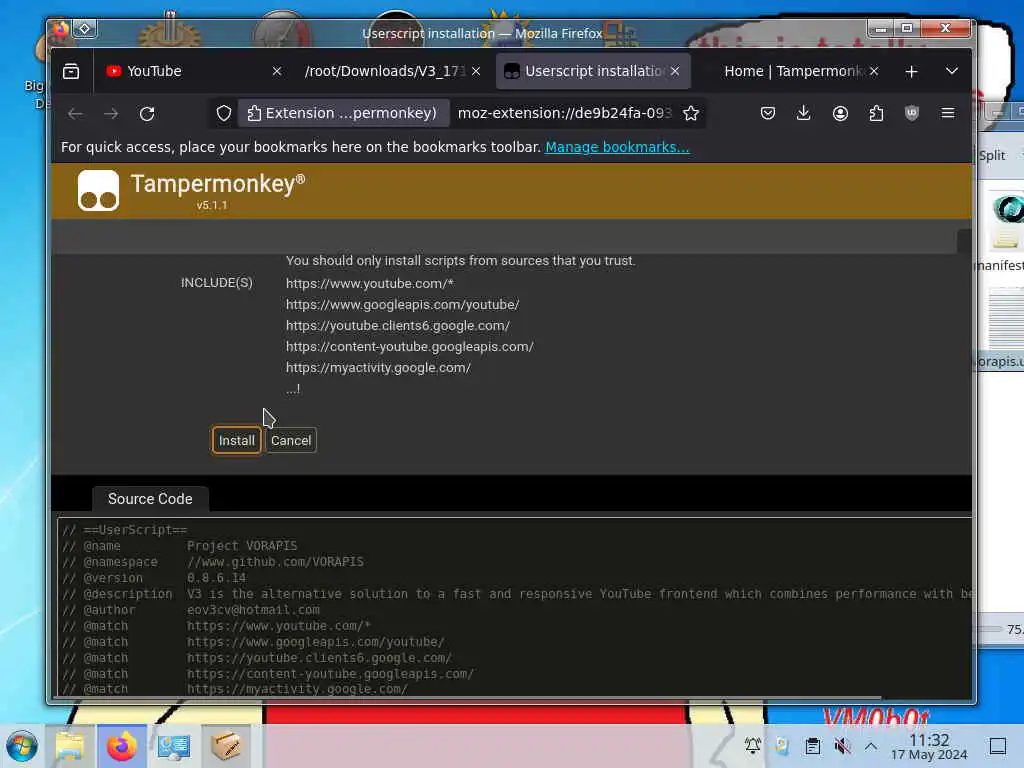The image size is (1024, 768).
Task: Click the https://youtube.clients6.google.com/ include entry
Action: 398,325
